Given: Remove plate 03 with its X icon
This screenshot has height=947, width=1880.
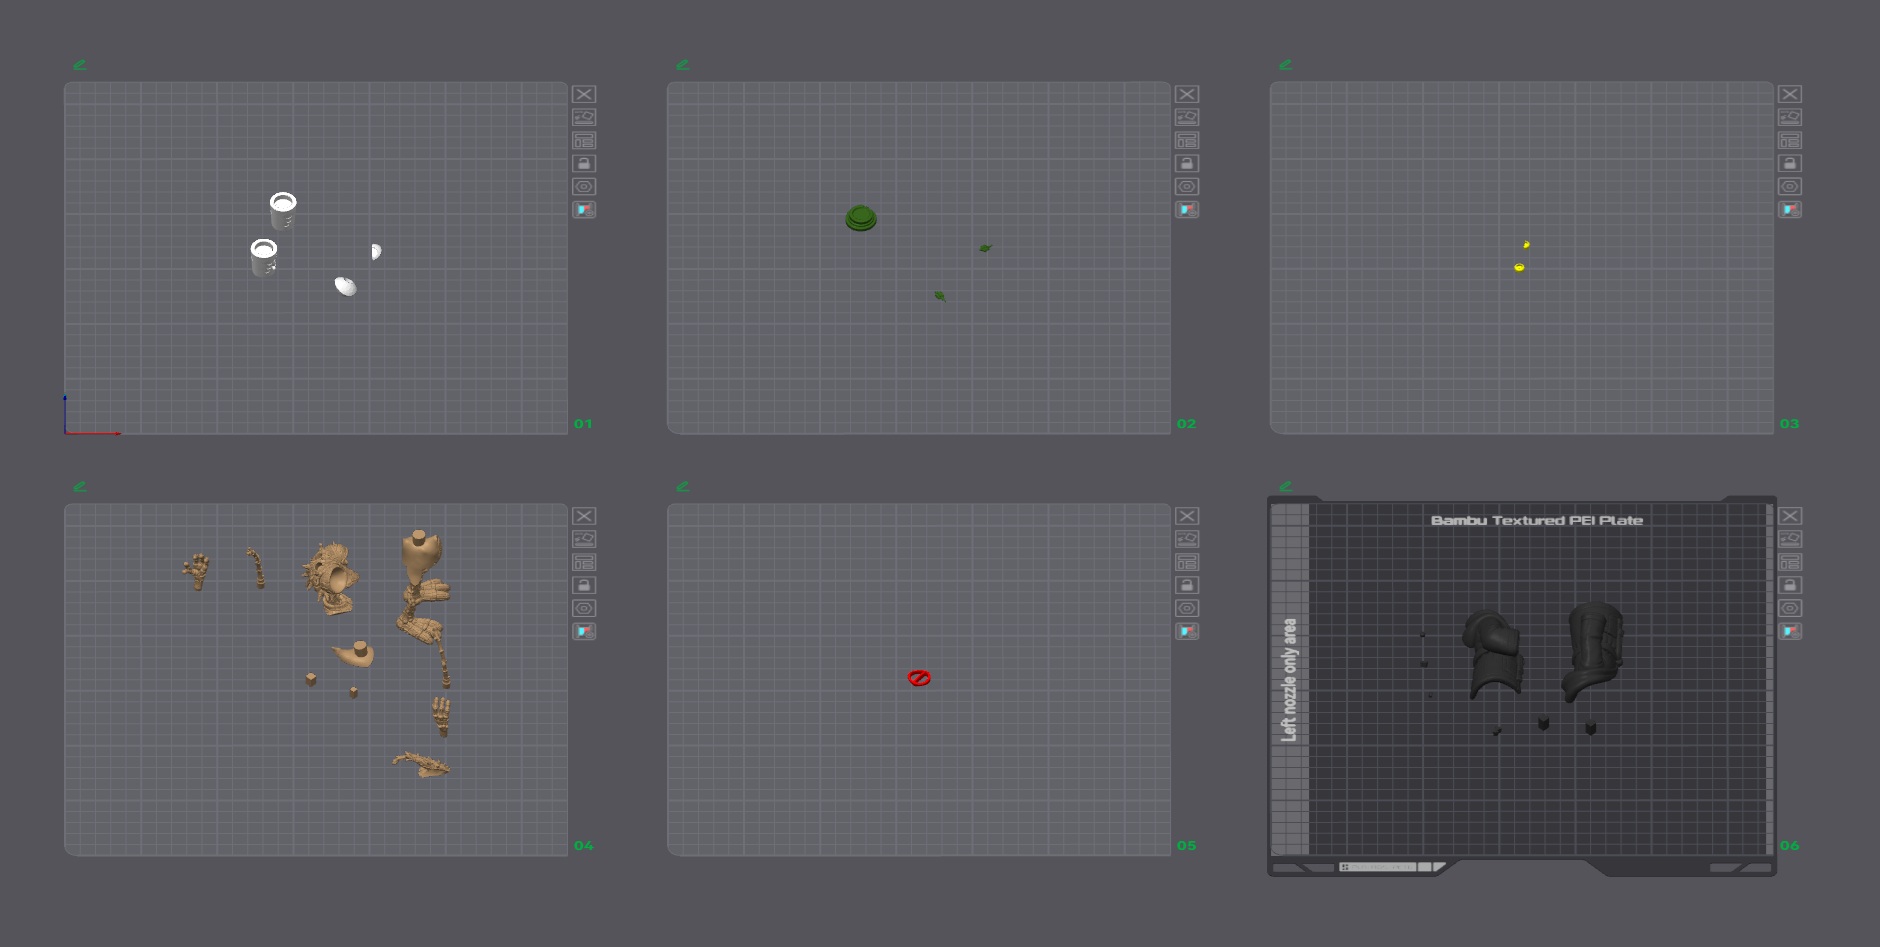Looking at the screenshot, I should click(x=1790, y=94).
